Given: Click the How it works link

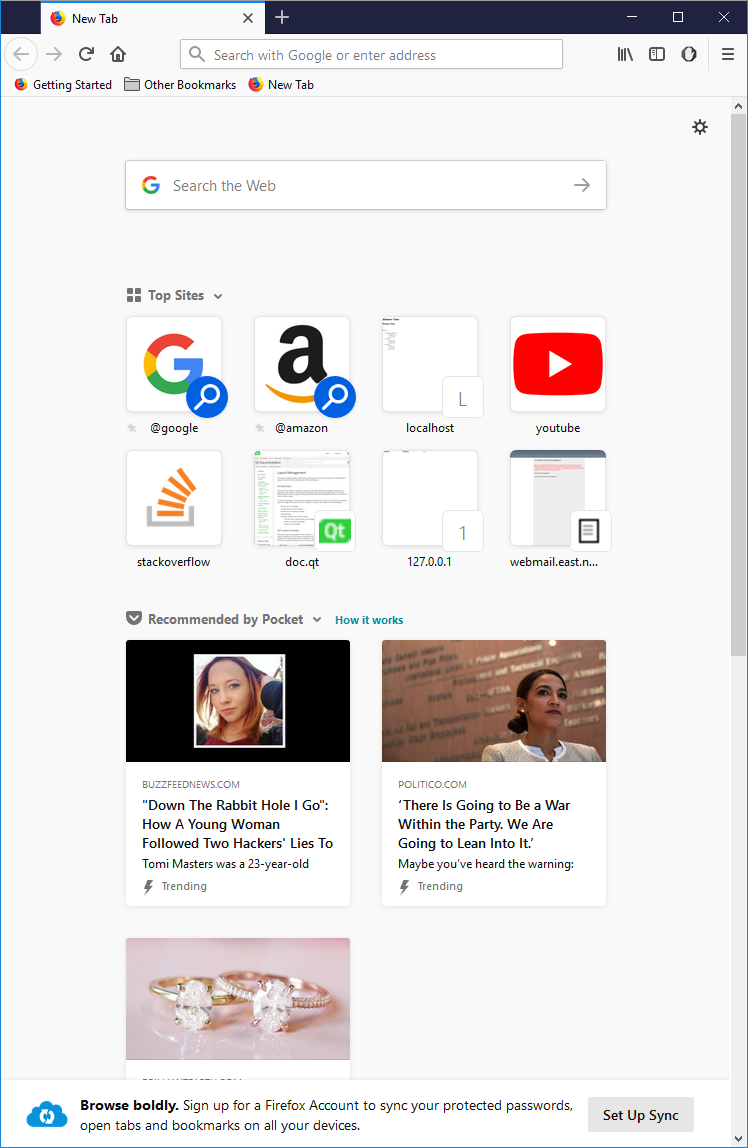Looking at the screenshot, I should point(369,620).
